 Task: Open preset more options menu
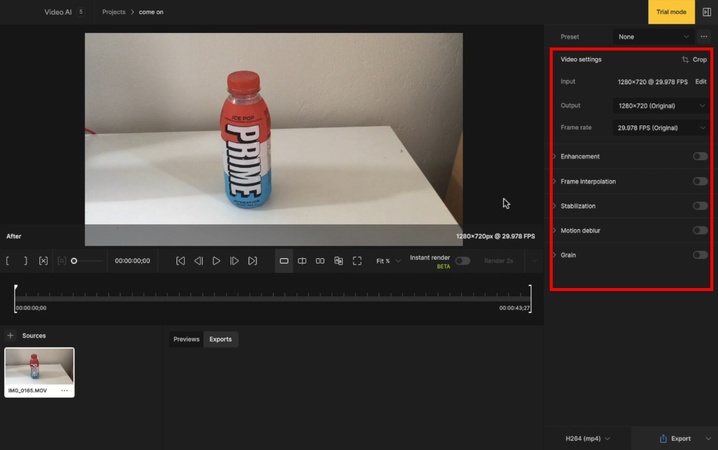click(x=704, y=37)
